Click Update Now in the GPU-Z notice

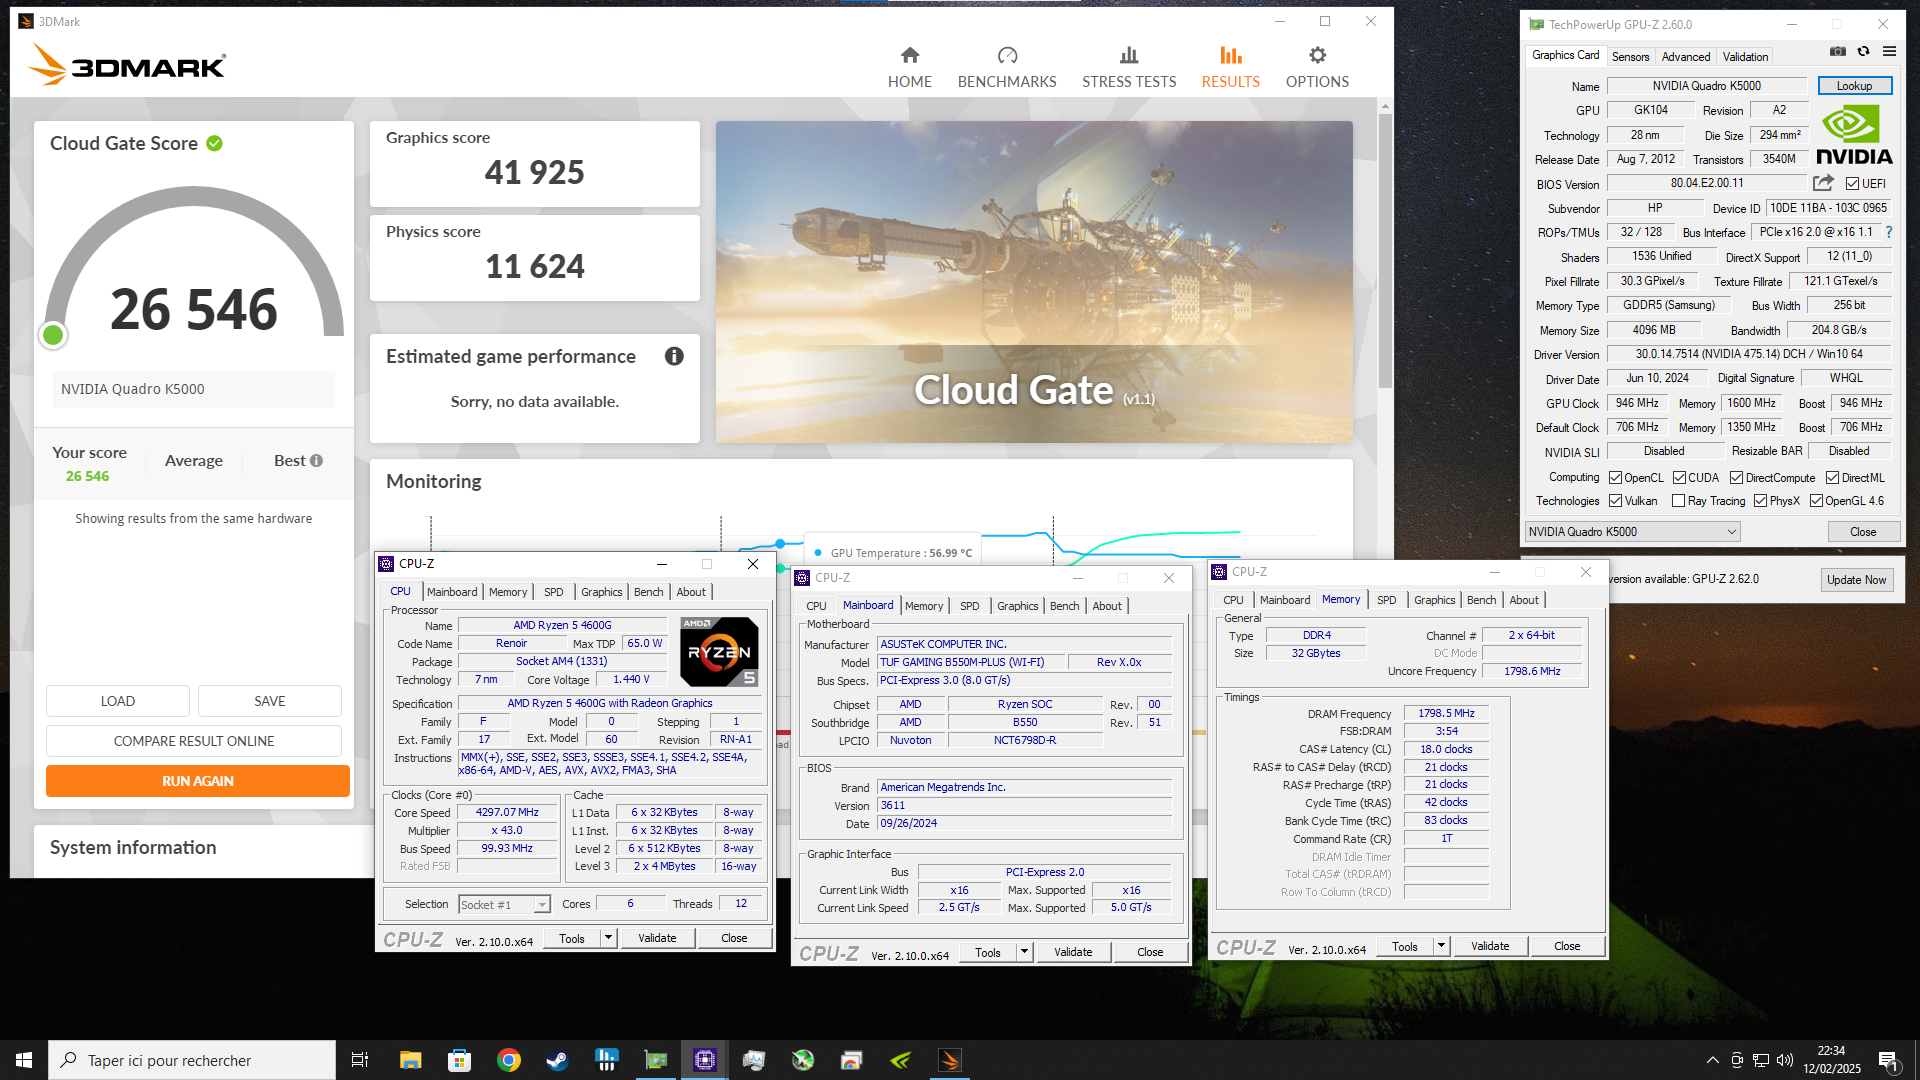point(1856,580)
